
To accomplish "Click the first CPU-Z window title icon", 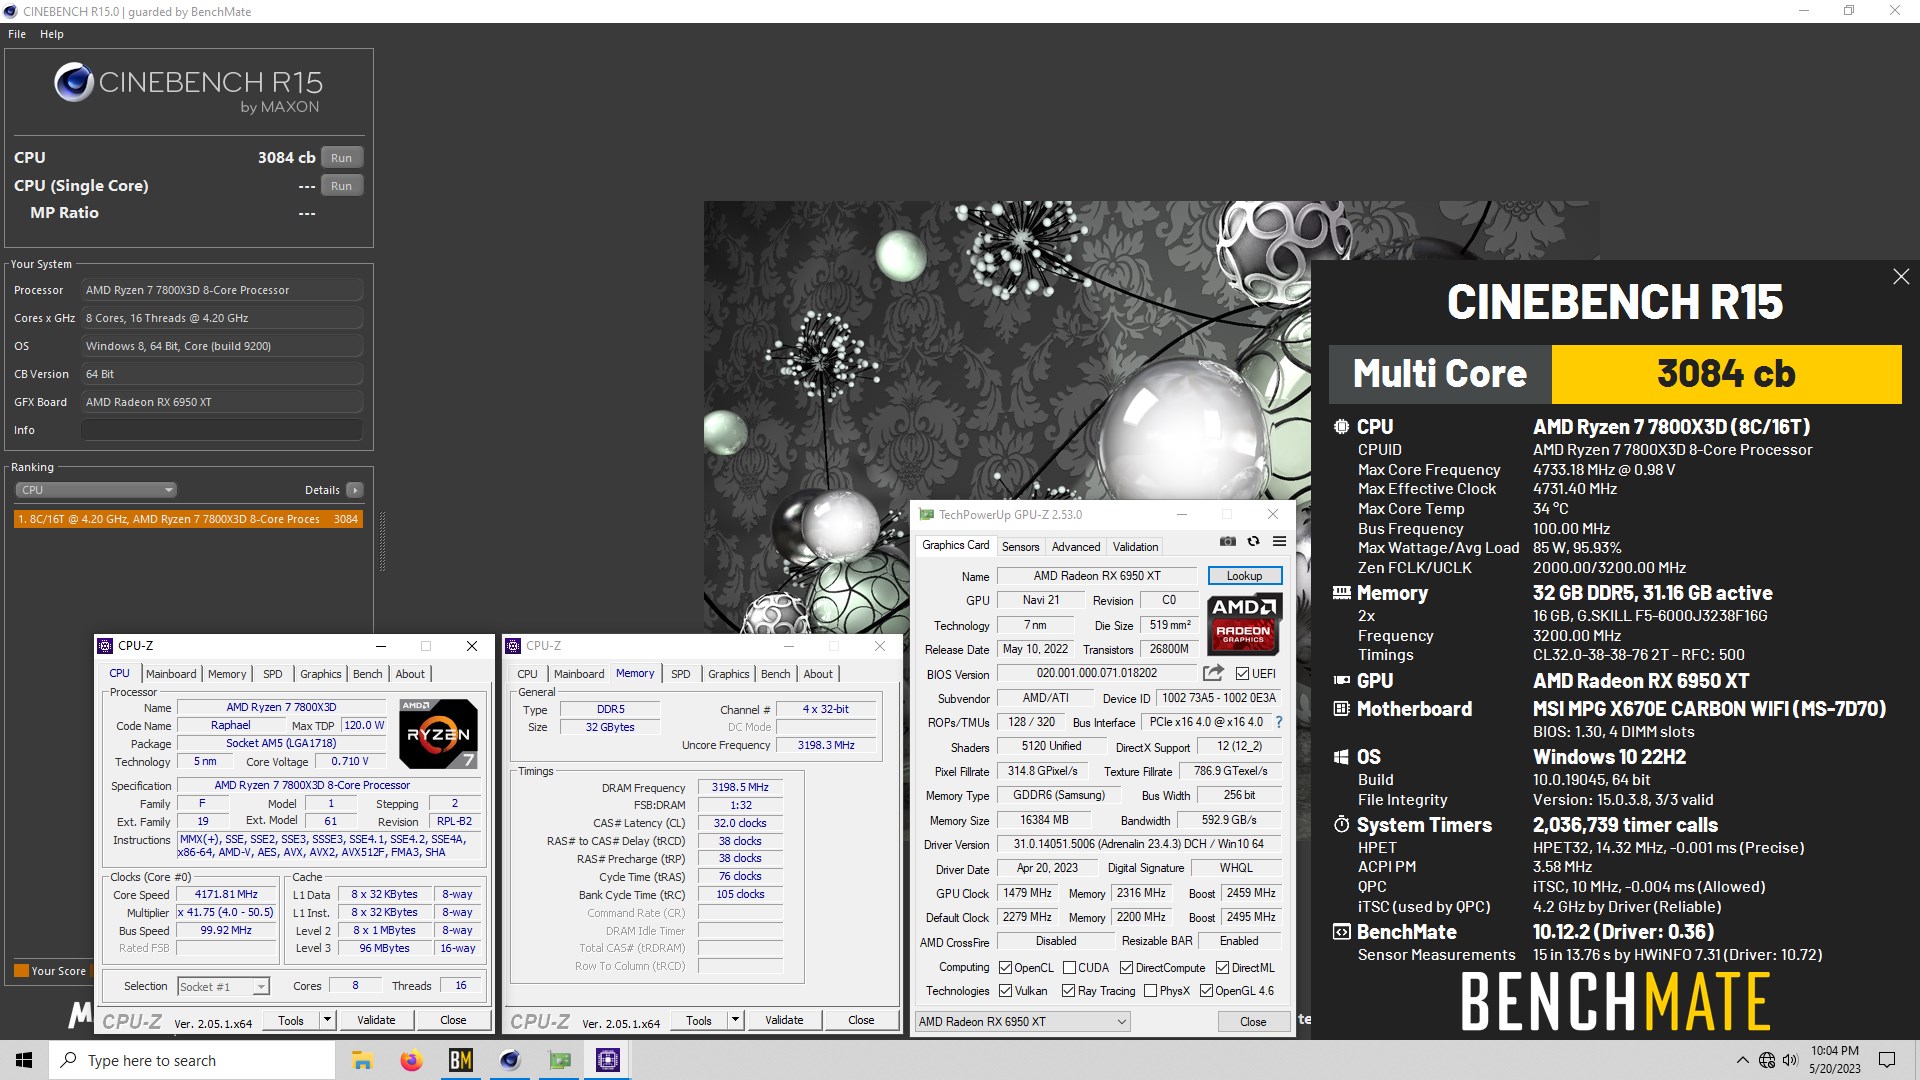I will pyautogui.click(x=105, y=646).
